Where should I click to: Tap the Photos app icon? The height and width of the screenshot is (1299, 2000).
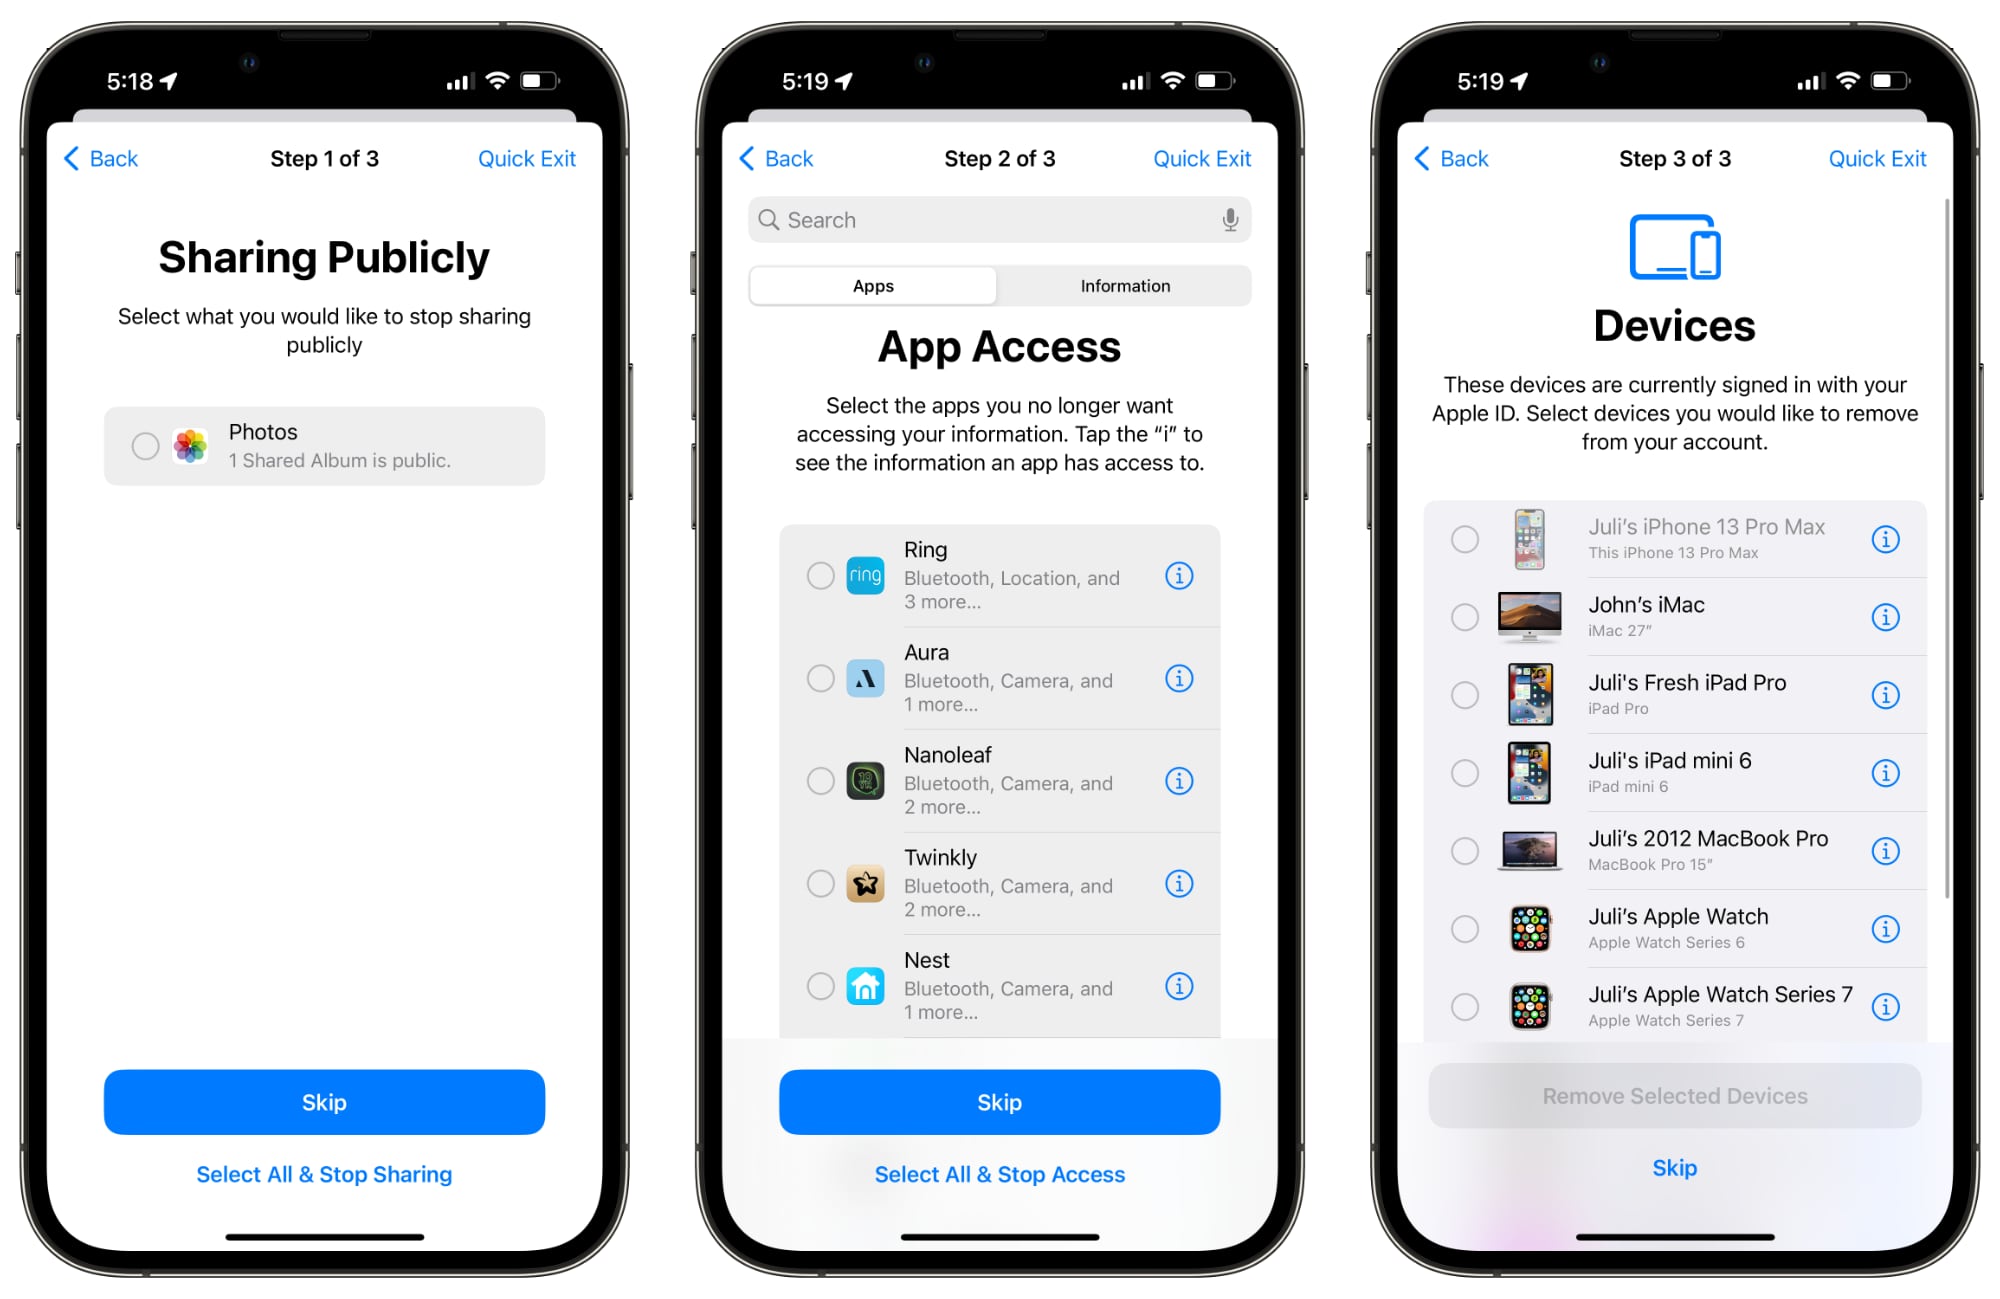[x=191, y=445]
